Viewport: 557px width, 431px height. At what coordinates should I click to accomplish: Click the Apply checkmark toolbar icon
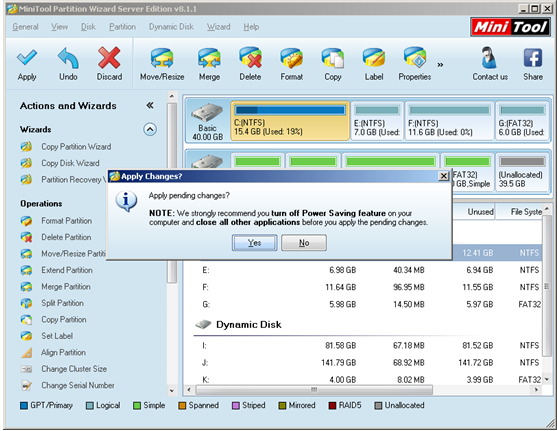click(27, 58)
